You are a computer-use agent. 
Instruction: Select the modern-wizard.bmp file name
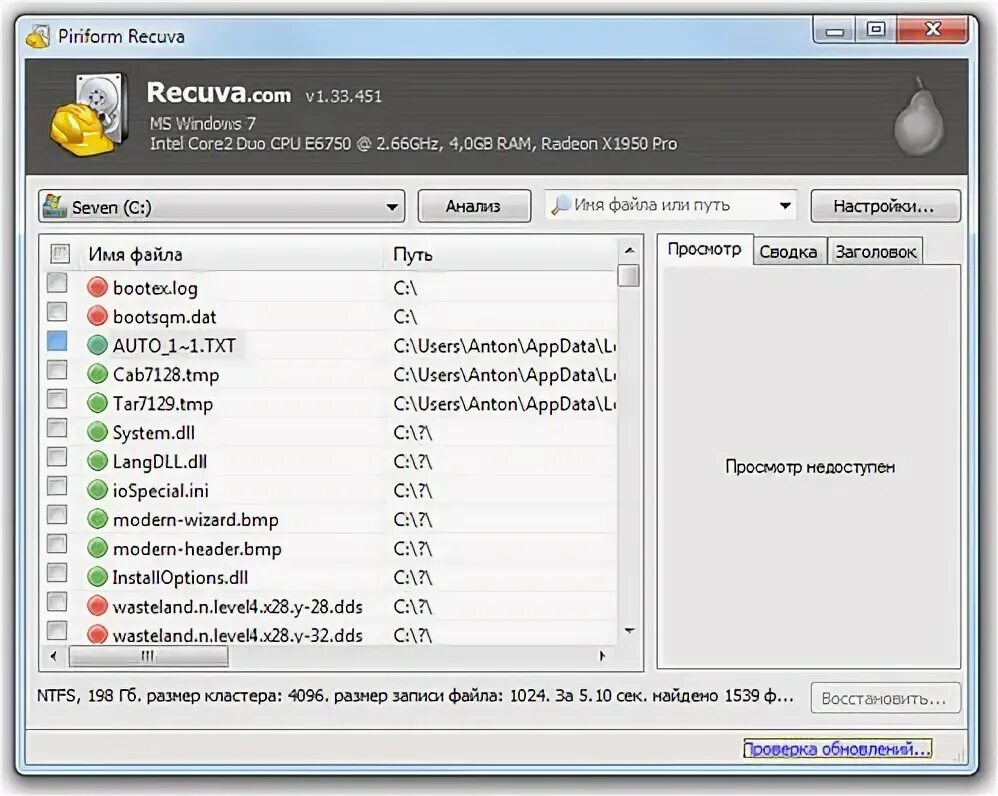coord(195,520)
